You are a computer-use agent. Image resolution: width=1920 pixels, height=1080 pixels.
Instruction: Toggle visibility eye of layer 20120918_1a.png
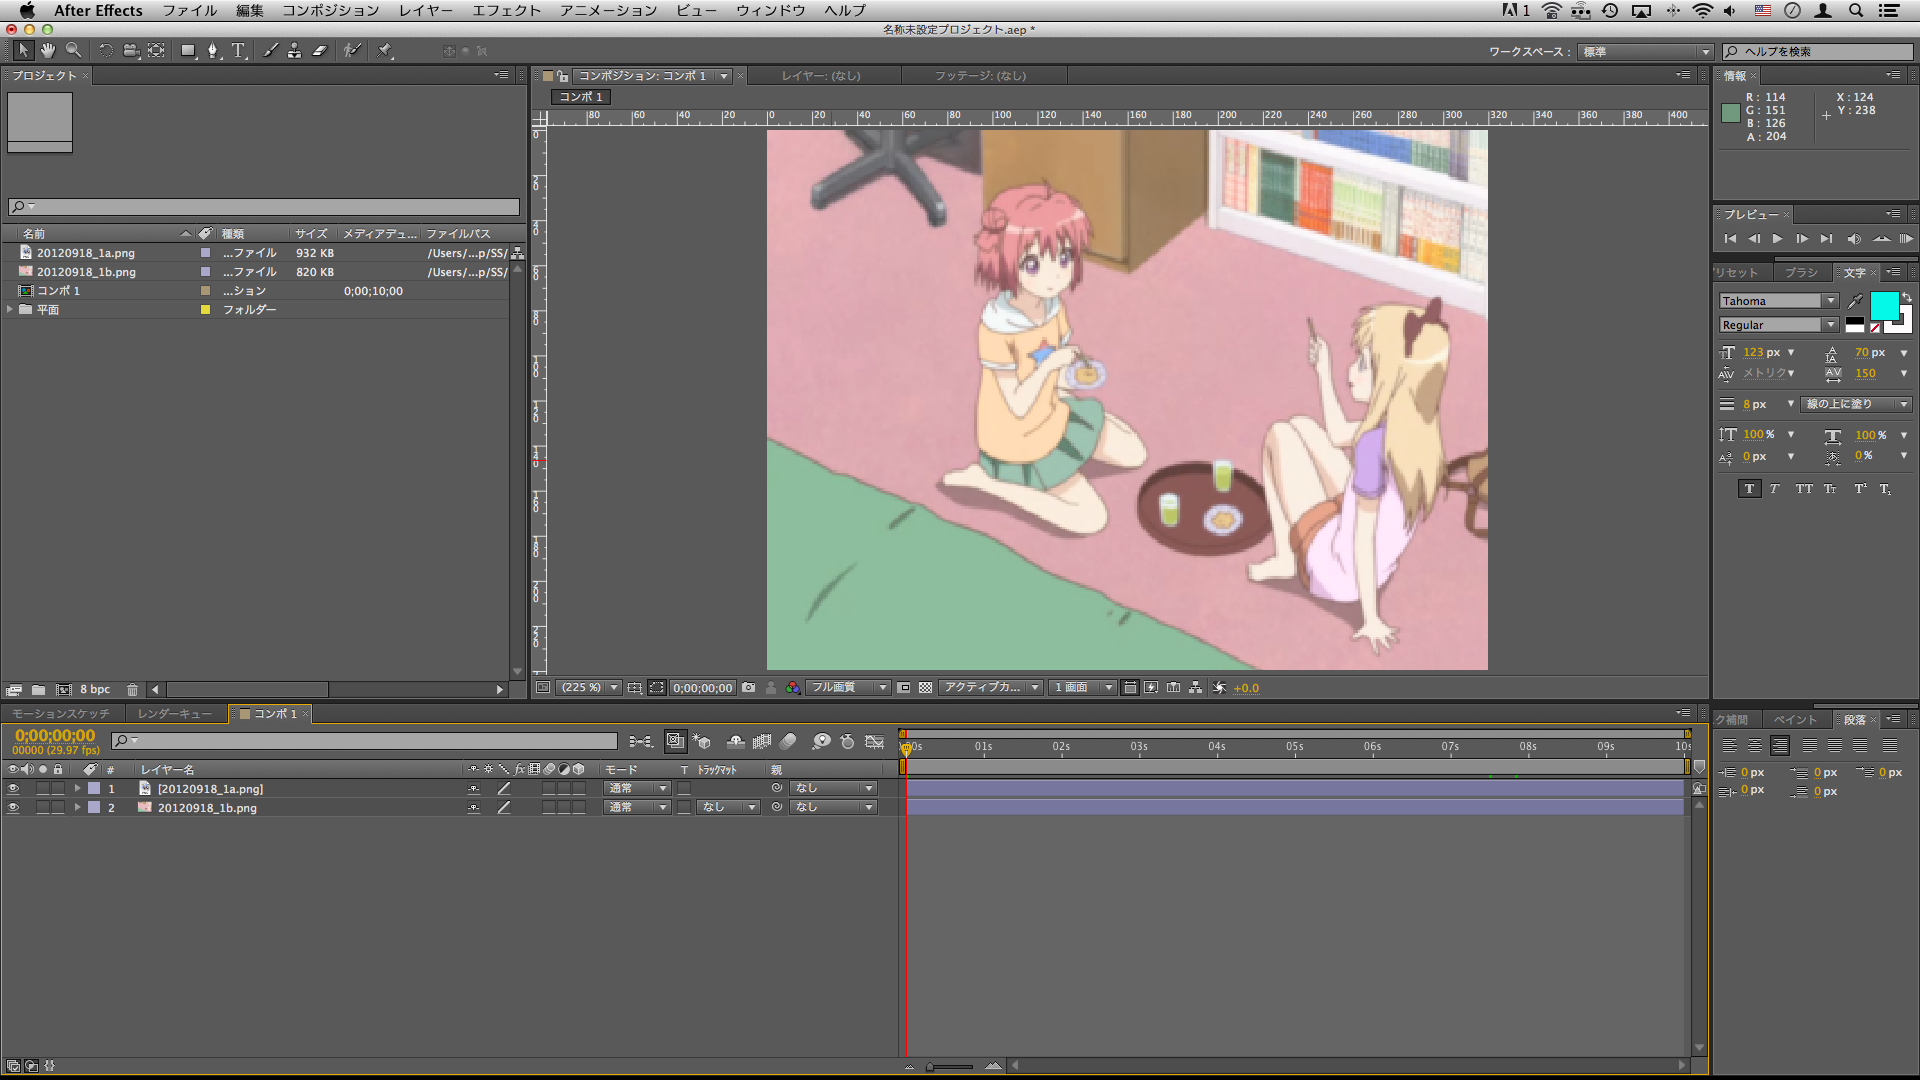[13, 789]
